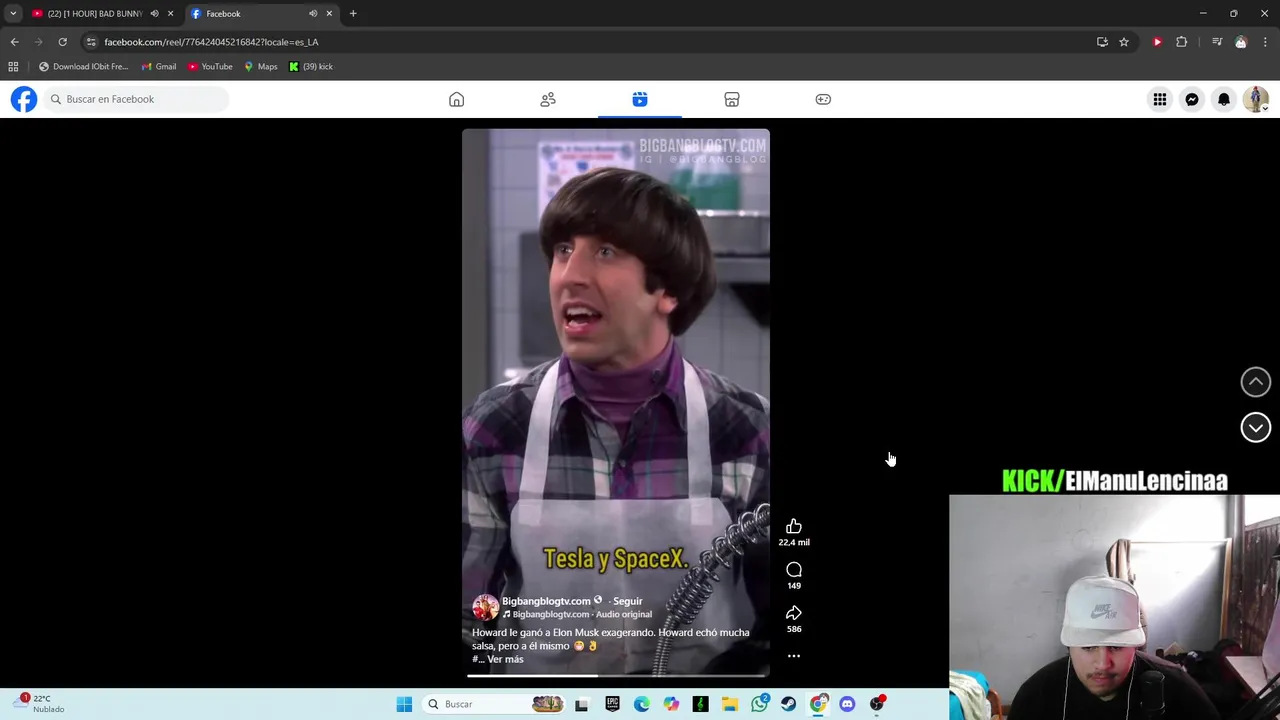Open Messenger chats icon
This screenshot has height=720, width=1280.
click(1192, 99)
